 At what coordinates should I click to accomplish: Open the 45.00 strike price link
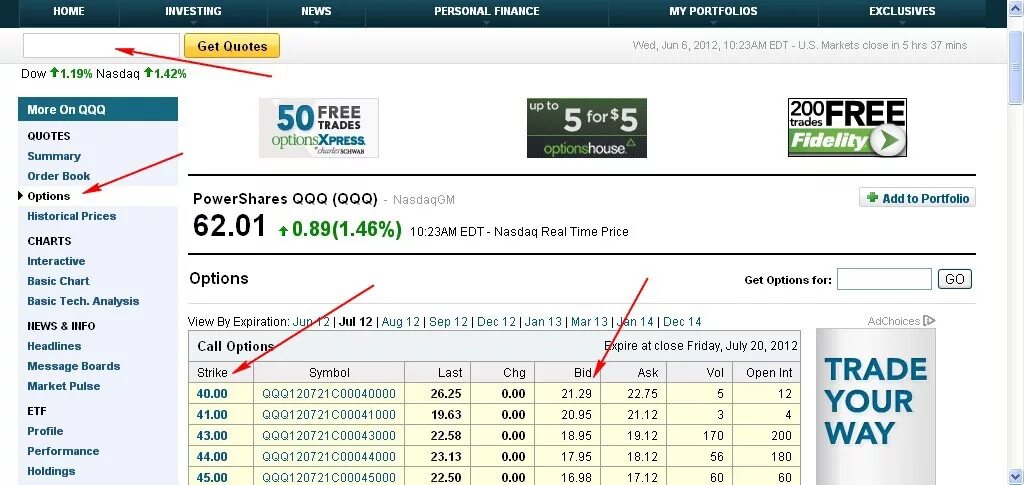coord(212,478)
